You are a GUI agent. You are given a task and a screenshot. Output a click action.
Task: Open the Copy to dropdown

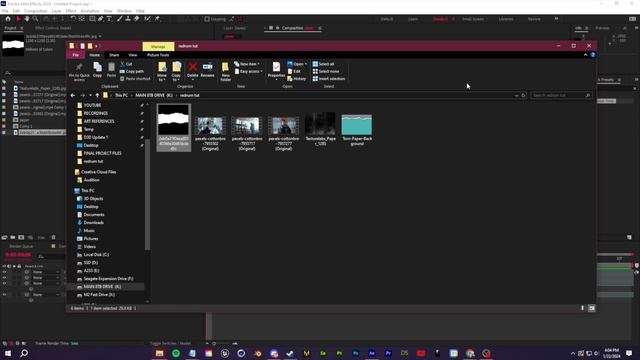(x=176, y=71)
